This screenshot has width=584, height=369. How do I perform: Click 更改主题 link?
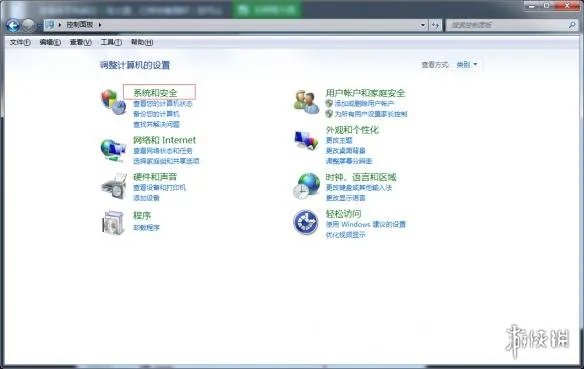tap(339, 140)
